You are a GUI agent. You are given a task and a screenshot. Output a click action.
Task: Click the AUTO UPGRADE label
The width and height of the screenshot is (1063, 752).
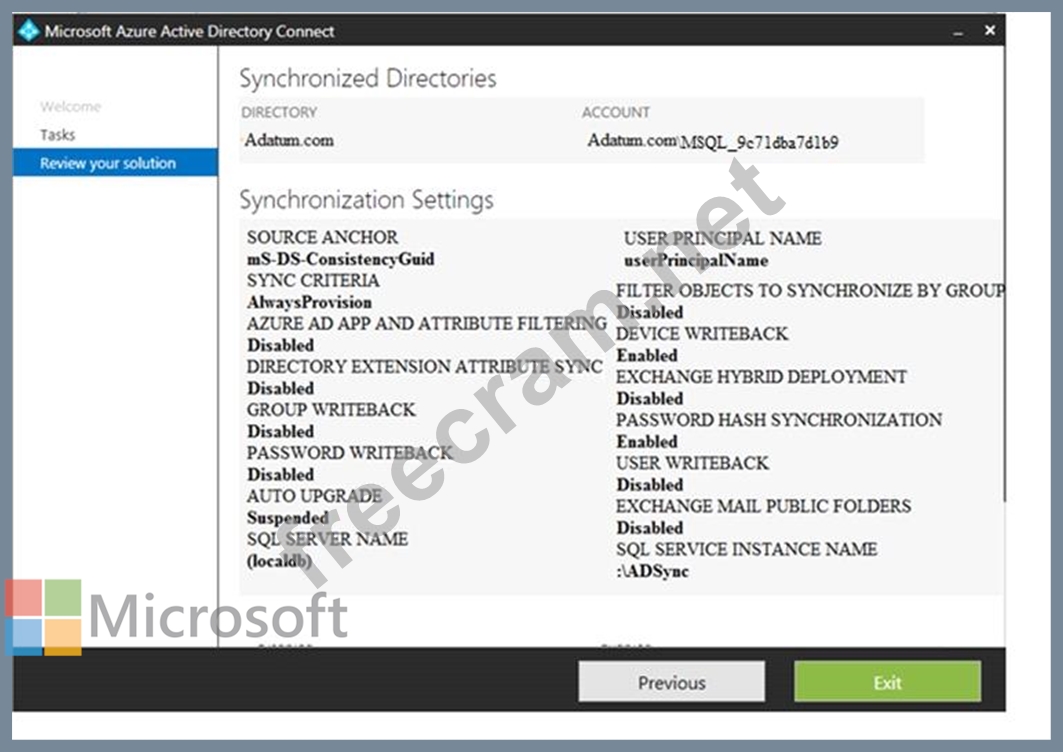point(314,496)
